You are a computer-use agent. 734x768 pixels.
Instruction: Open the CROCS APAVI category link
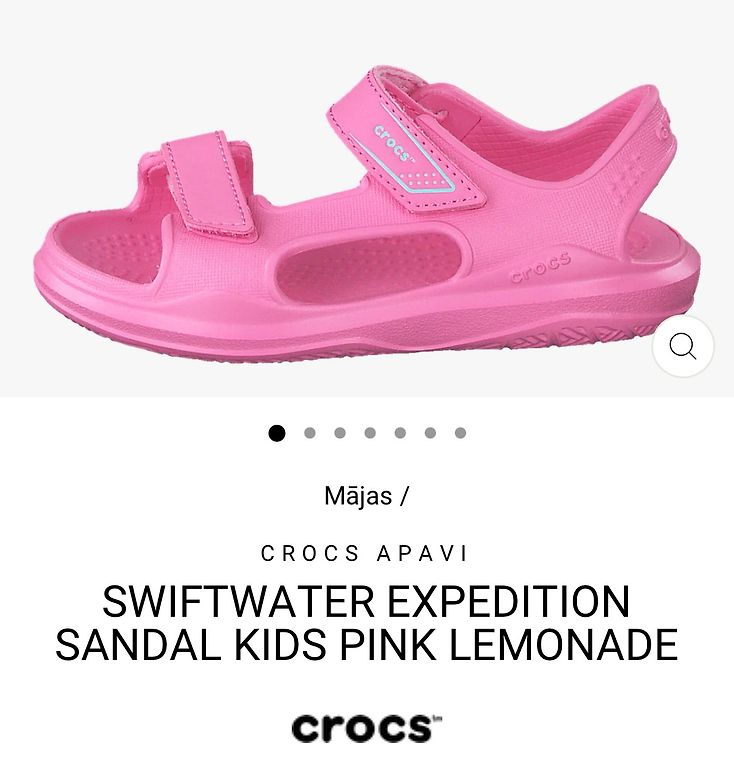tap(364, 553)
